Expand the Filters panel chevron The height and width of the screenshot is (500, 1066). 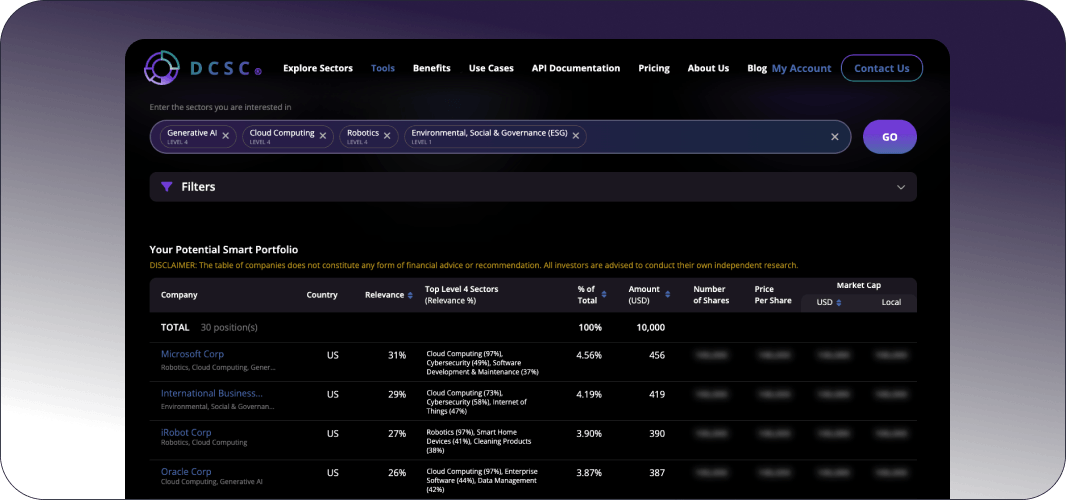[901, 187]
